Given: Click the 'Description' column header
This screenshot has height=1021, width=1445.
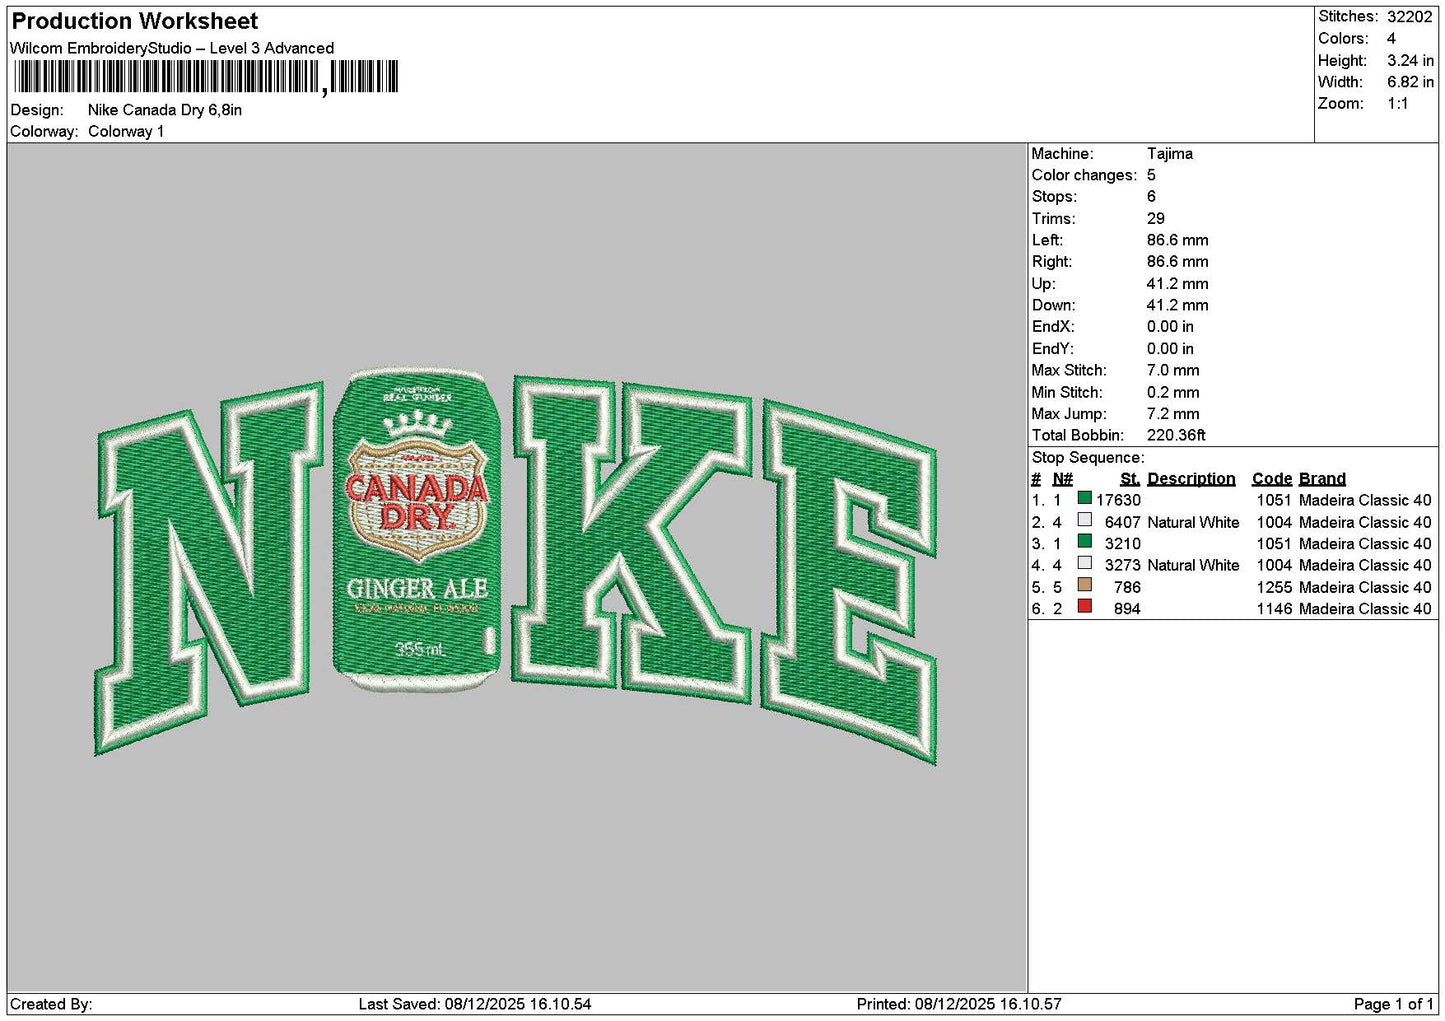Looking at the screenshot, I should pos(1191,479).
